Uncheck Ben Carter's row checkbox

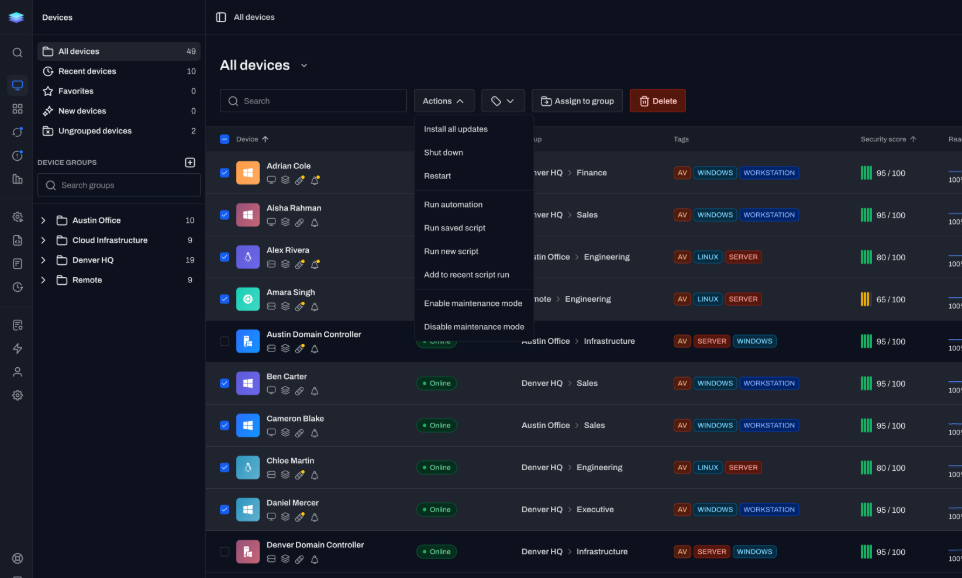(x=225, y=383)
